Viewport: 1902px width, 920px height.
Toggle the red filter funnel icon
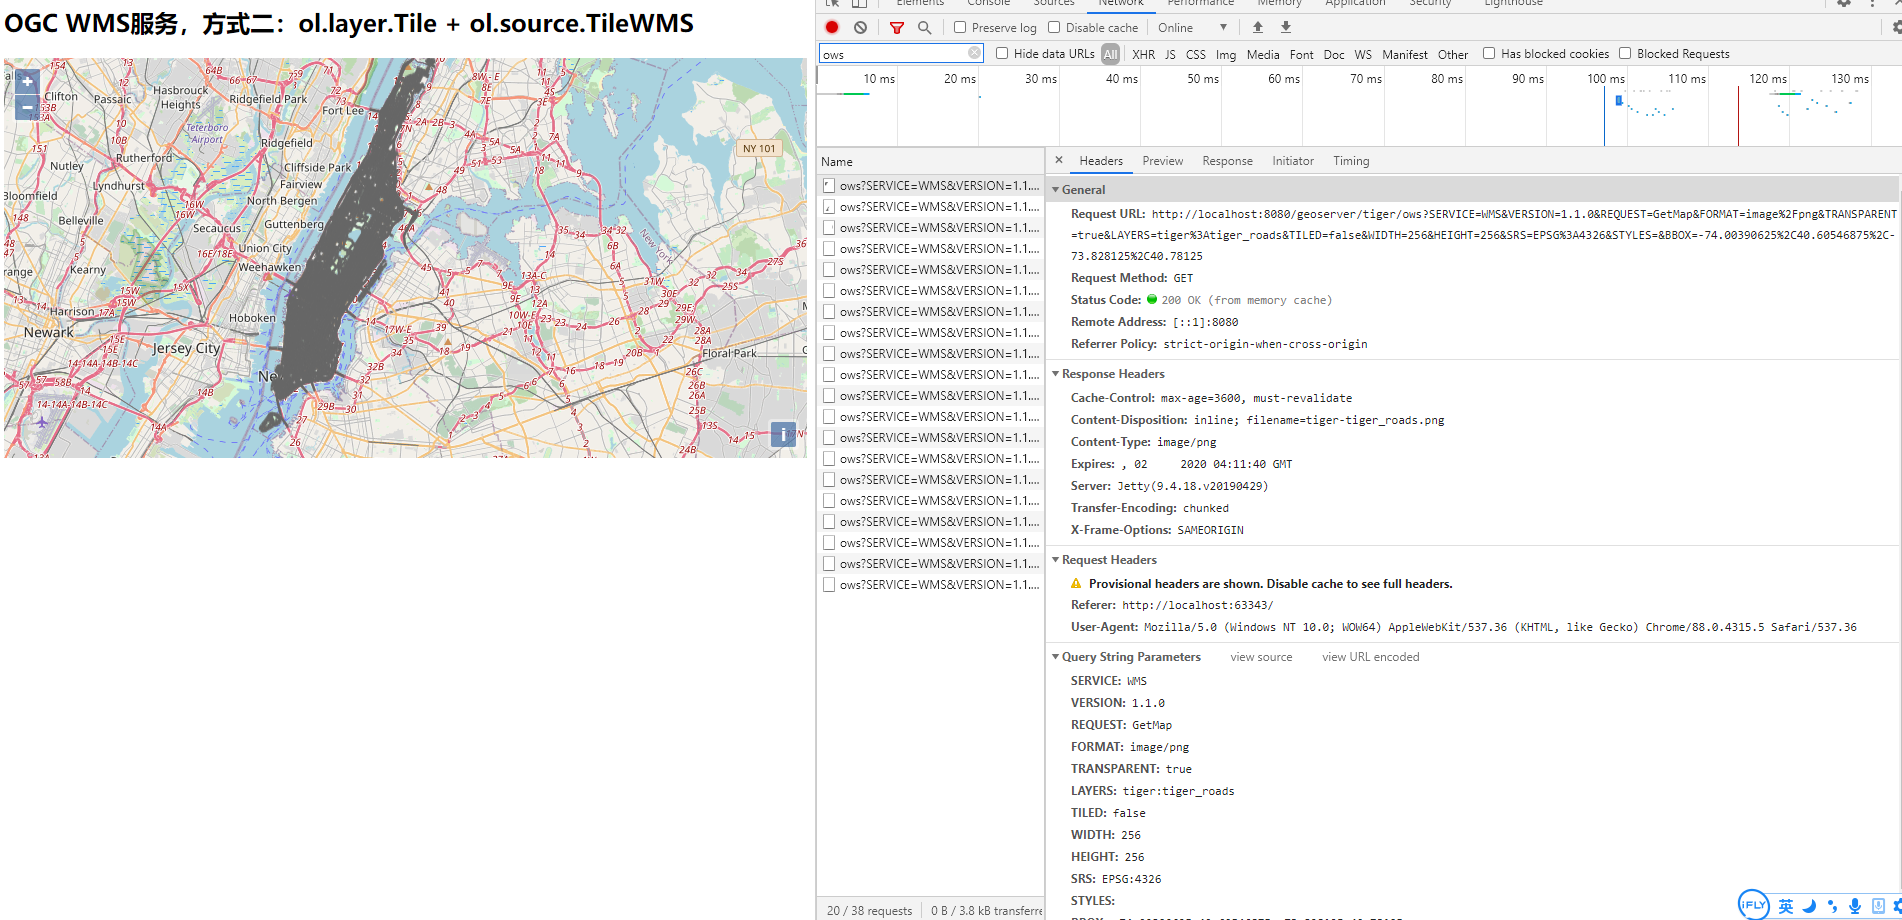point(897,28)
